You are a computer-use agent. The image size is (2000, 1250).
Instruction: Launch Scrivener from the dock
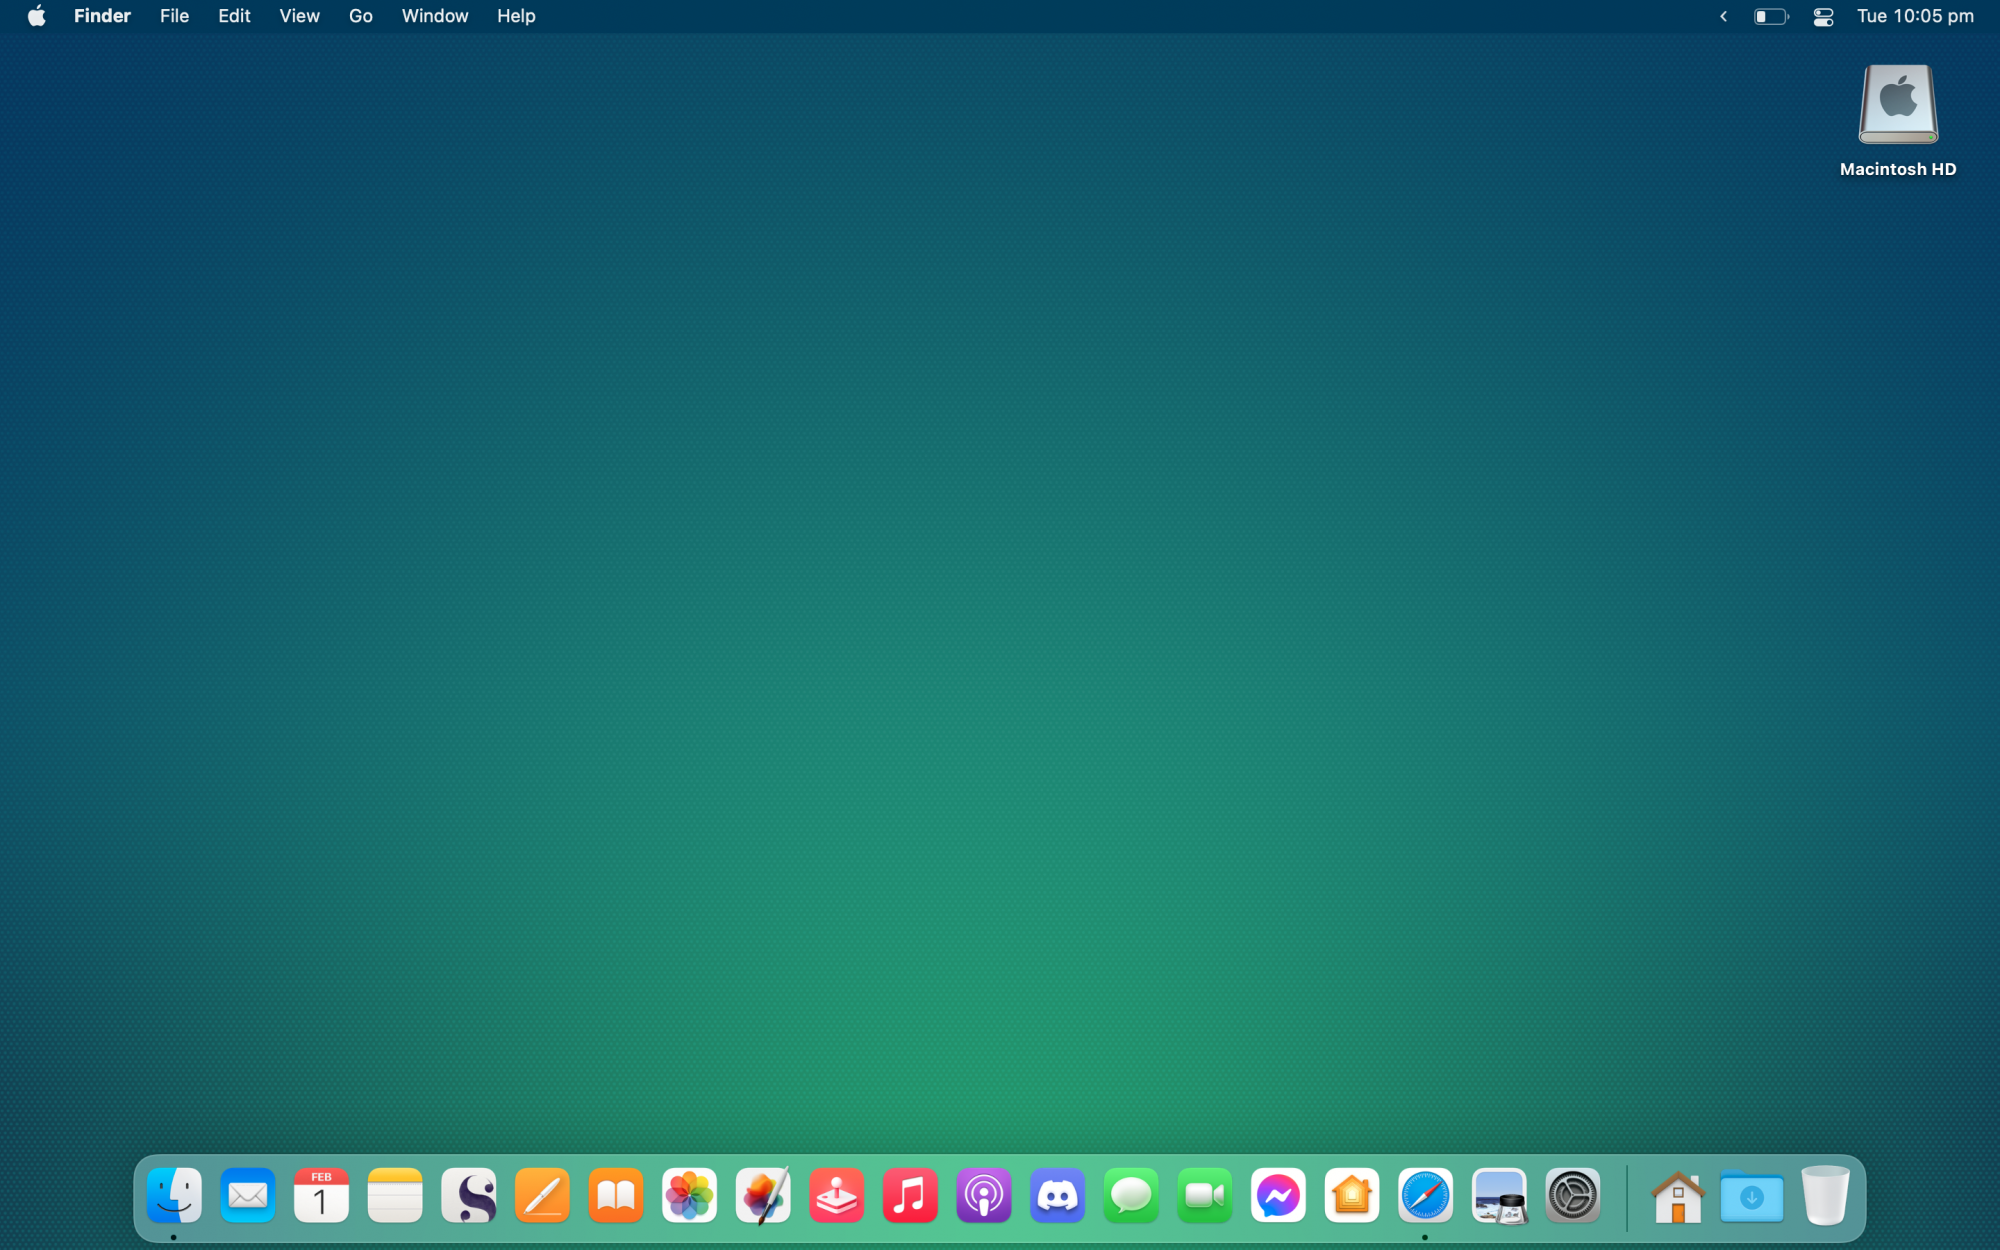tap(469, 1195)
